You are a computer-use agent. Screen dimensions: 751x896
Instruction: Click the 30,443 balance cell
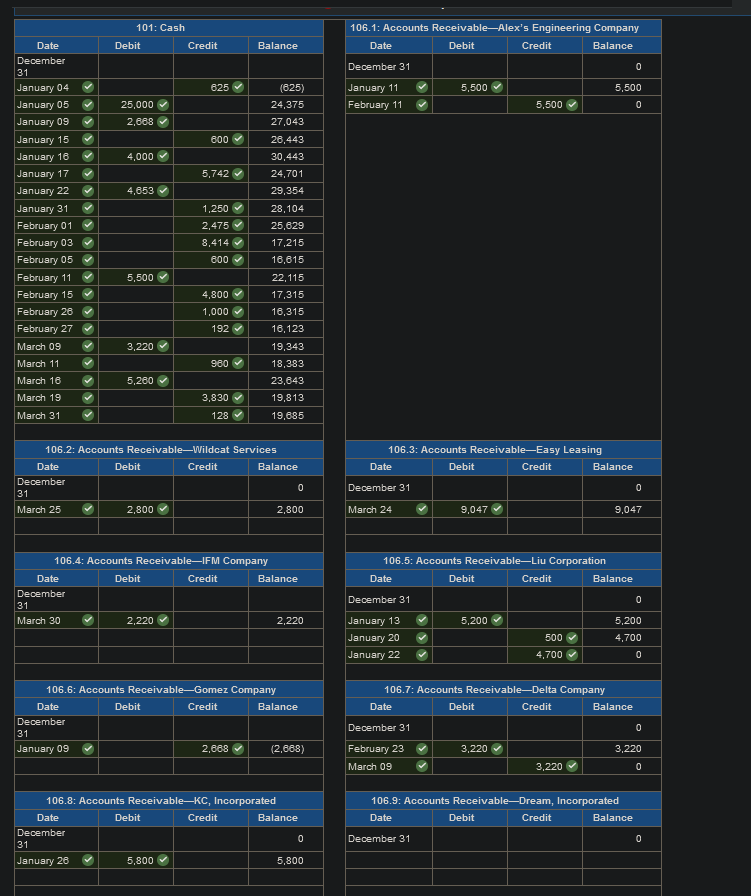(x=286, y=157)
